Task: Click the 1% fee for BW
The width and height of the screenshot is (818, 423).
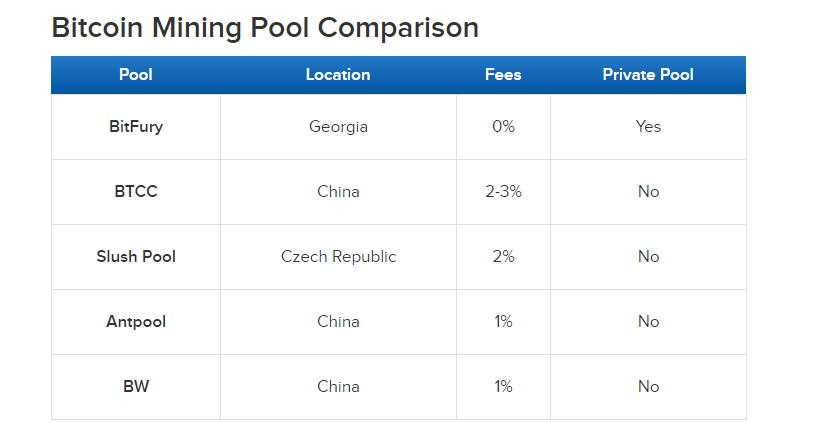Action: (503, 387)
